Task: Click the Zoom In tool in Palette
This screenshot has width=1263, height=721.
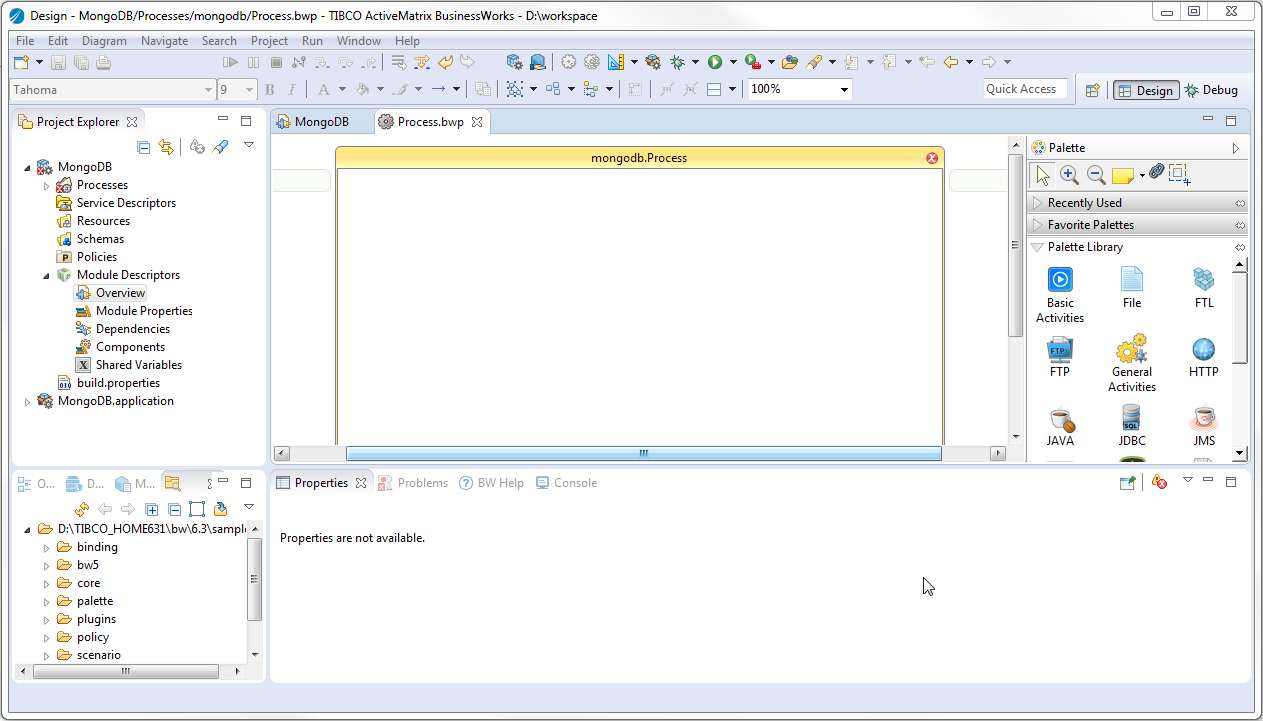Action: tap(1069, 175)
